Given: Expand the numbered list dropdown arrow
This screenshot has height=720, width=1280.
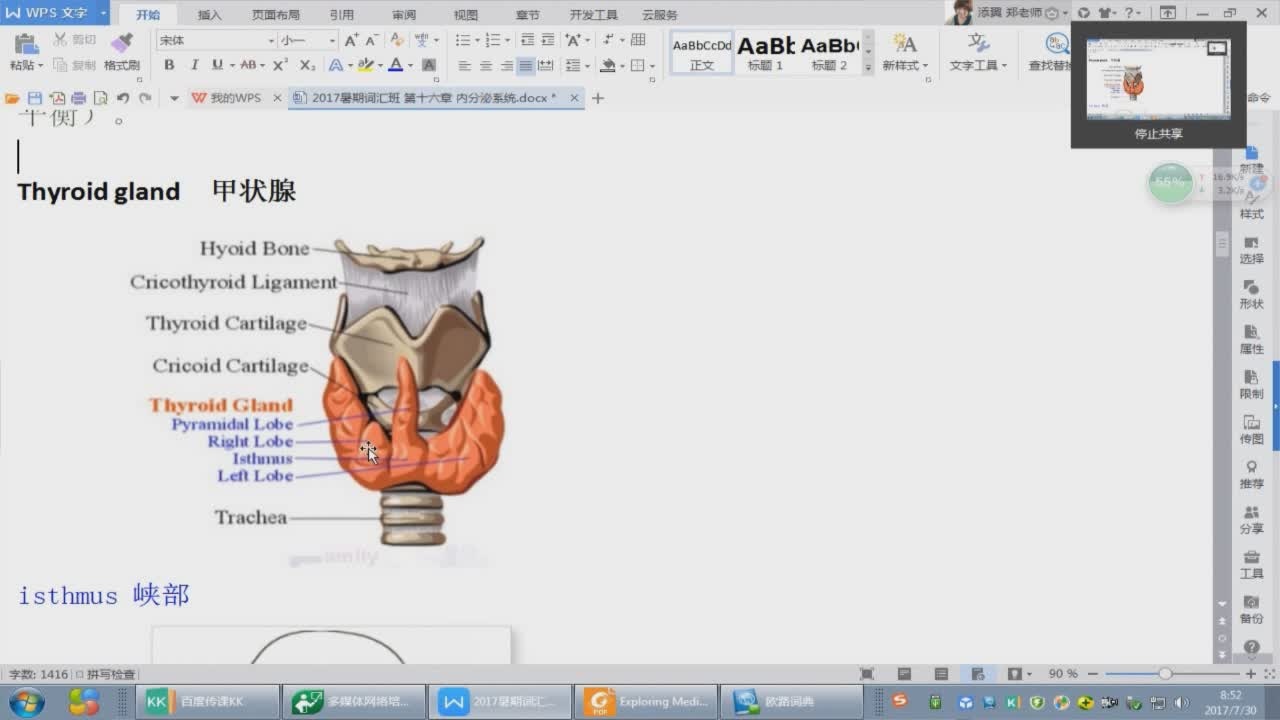Looking at the screenshot, I should click(x=507, y=41).
